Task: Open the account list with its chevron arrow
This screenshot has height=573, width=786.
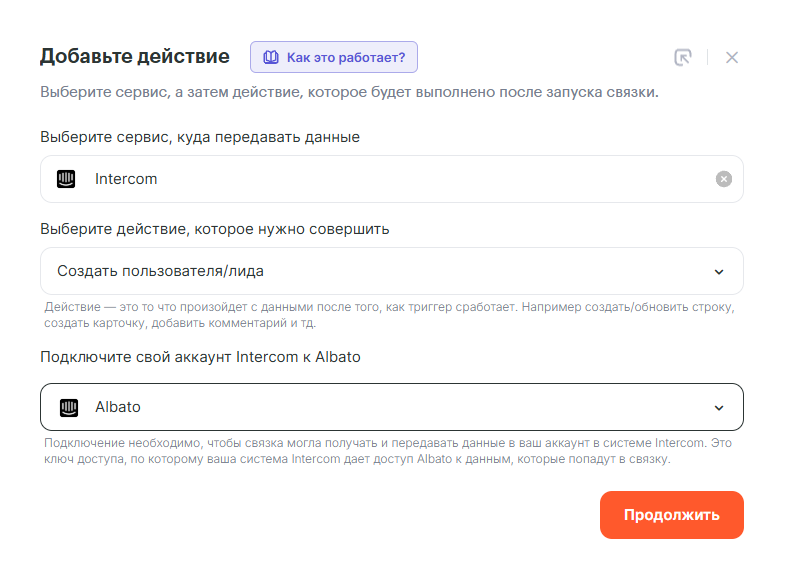Action: click(718, 407)
